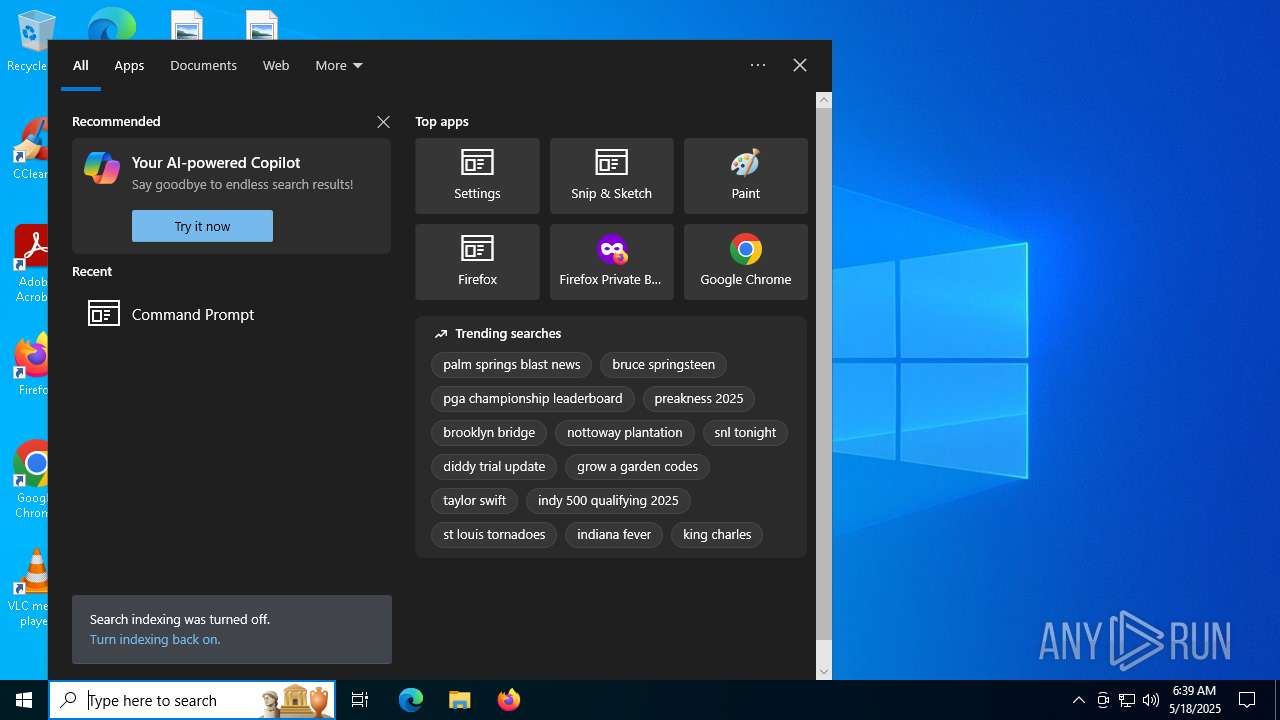The height and width of the screenshot is (720, 1280).
Task: Select taylor swift trending chip
Action: (x=475, y=501)
